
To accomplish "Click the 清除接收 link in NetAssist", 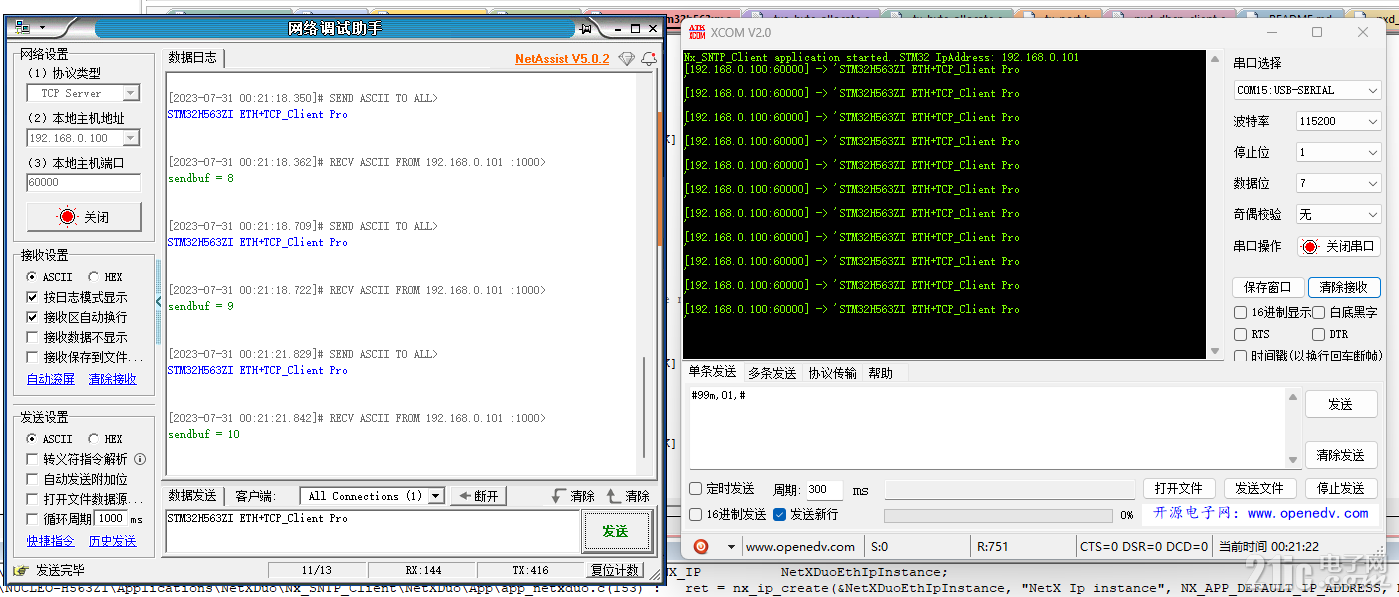I will click(113, 379).
